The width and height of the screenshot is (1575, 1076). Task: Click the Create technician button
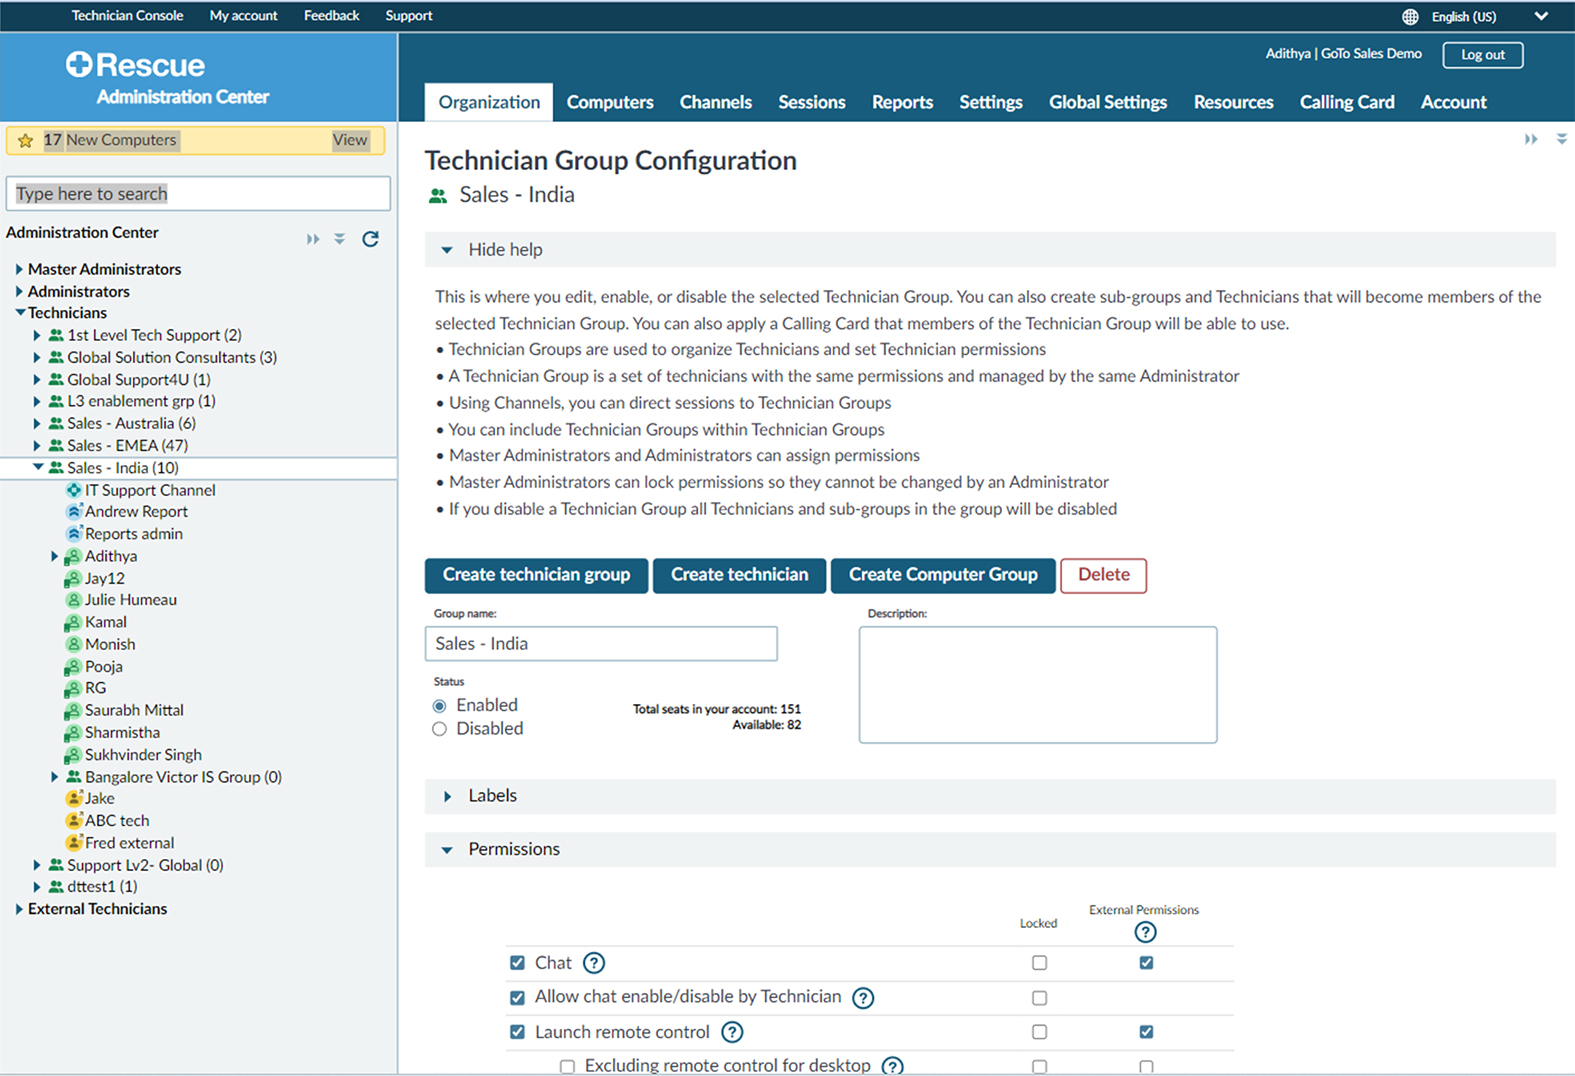point(739,575)
